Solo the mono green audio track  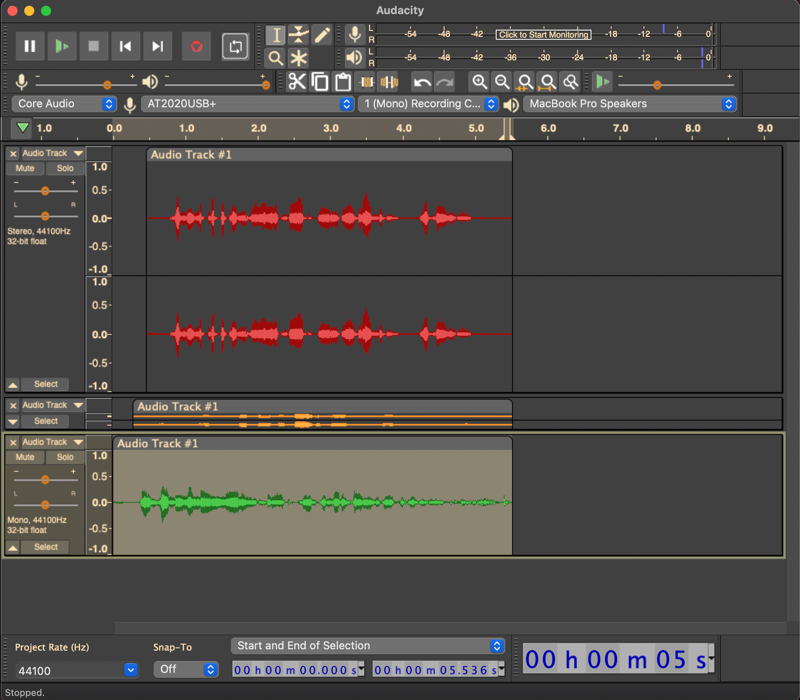65,457
